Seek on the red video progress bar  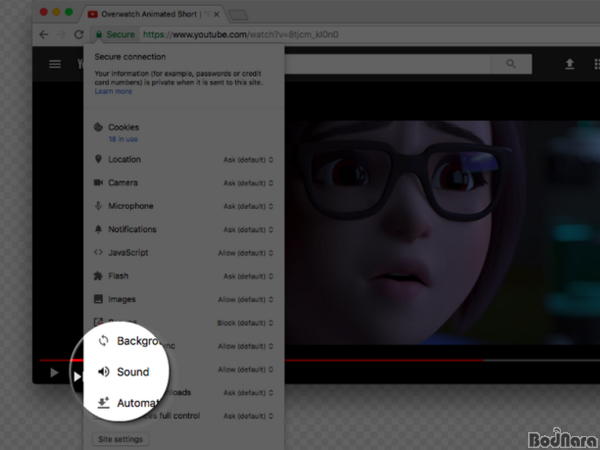320,360
